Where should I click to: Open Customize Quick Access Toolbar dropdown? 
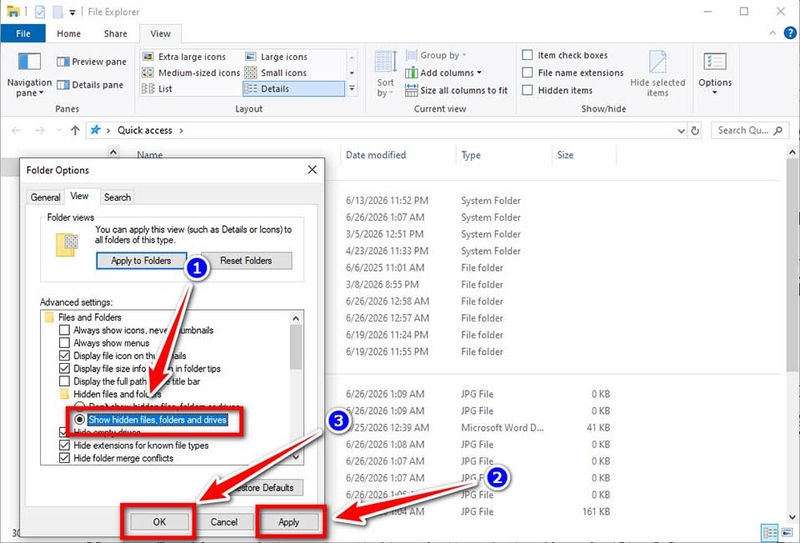coord(72,12)
